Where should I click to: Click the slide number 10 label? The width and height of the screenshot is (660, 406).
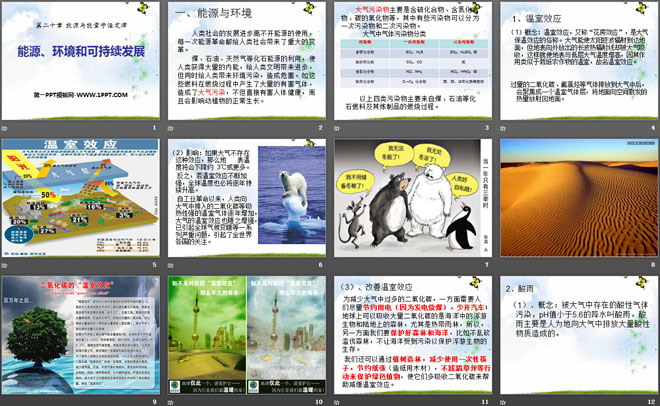pos(319,402)
